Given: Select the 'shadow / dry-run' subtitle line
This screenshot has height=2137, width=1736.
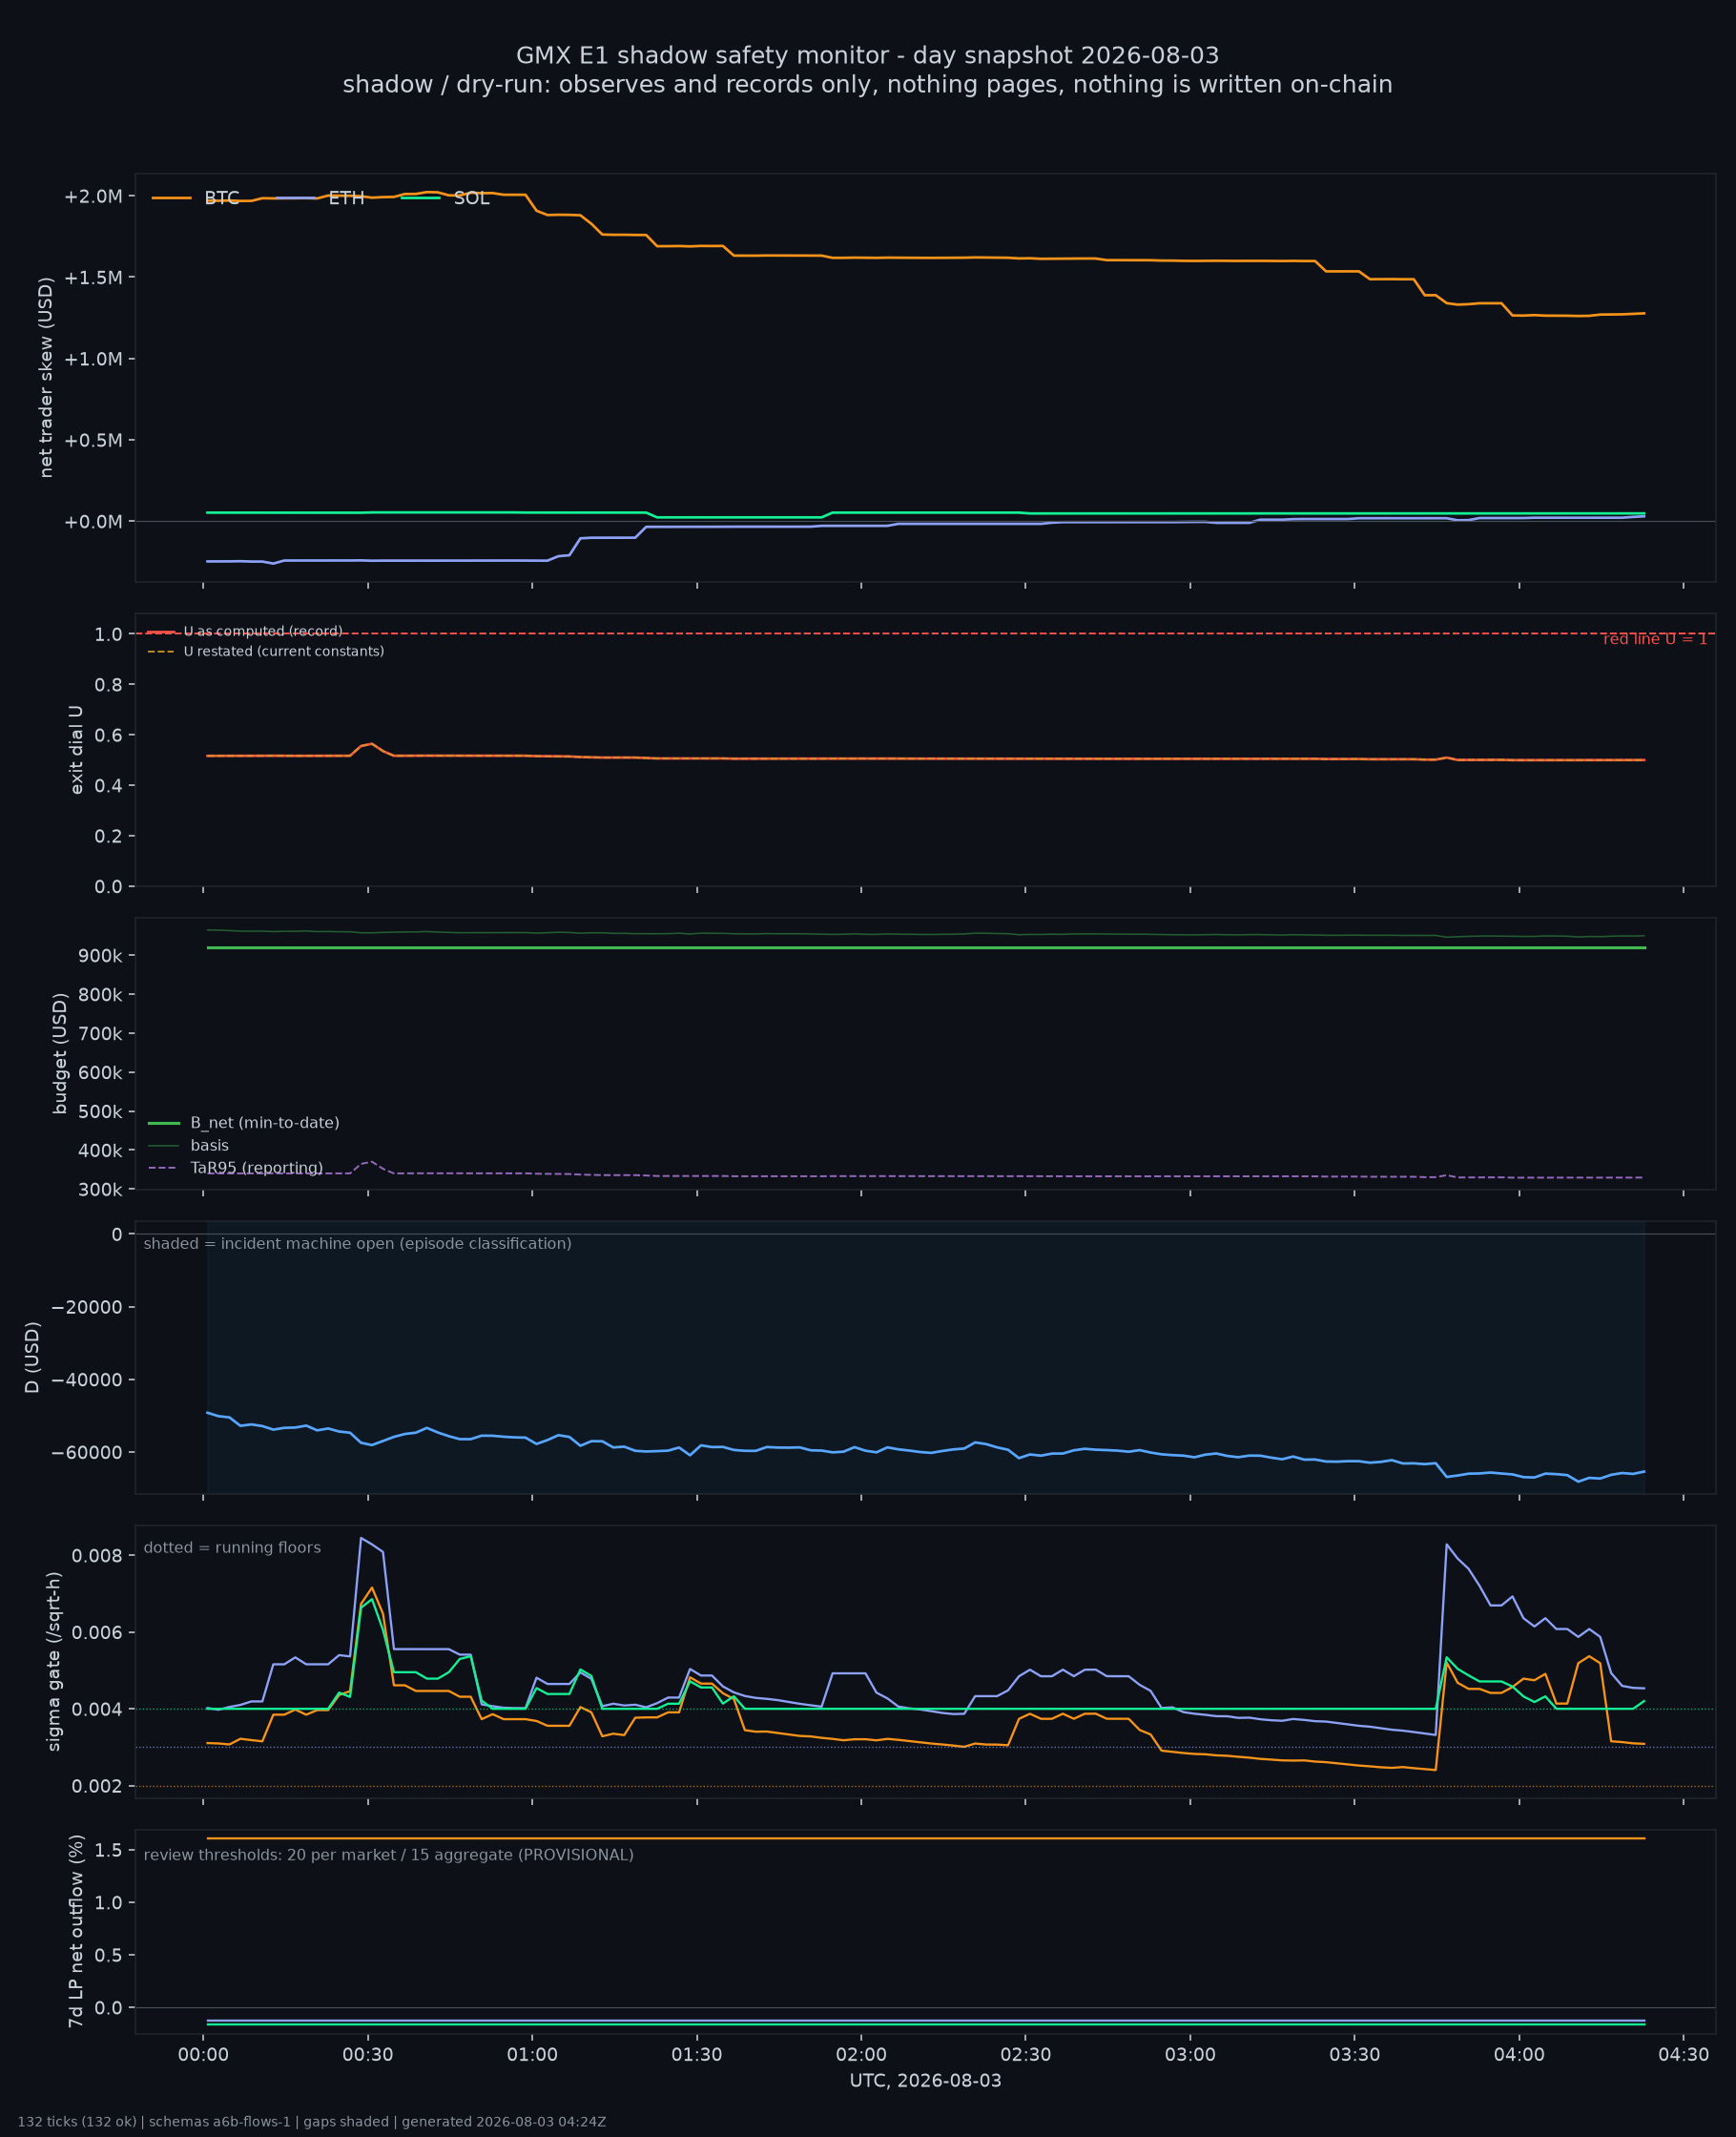Looking at the screenshot, I should (867, 85).
